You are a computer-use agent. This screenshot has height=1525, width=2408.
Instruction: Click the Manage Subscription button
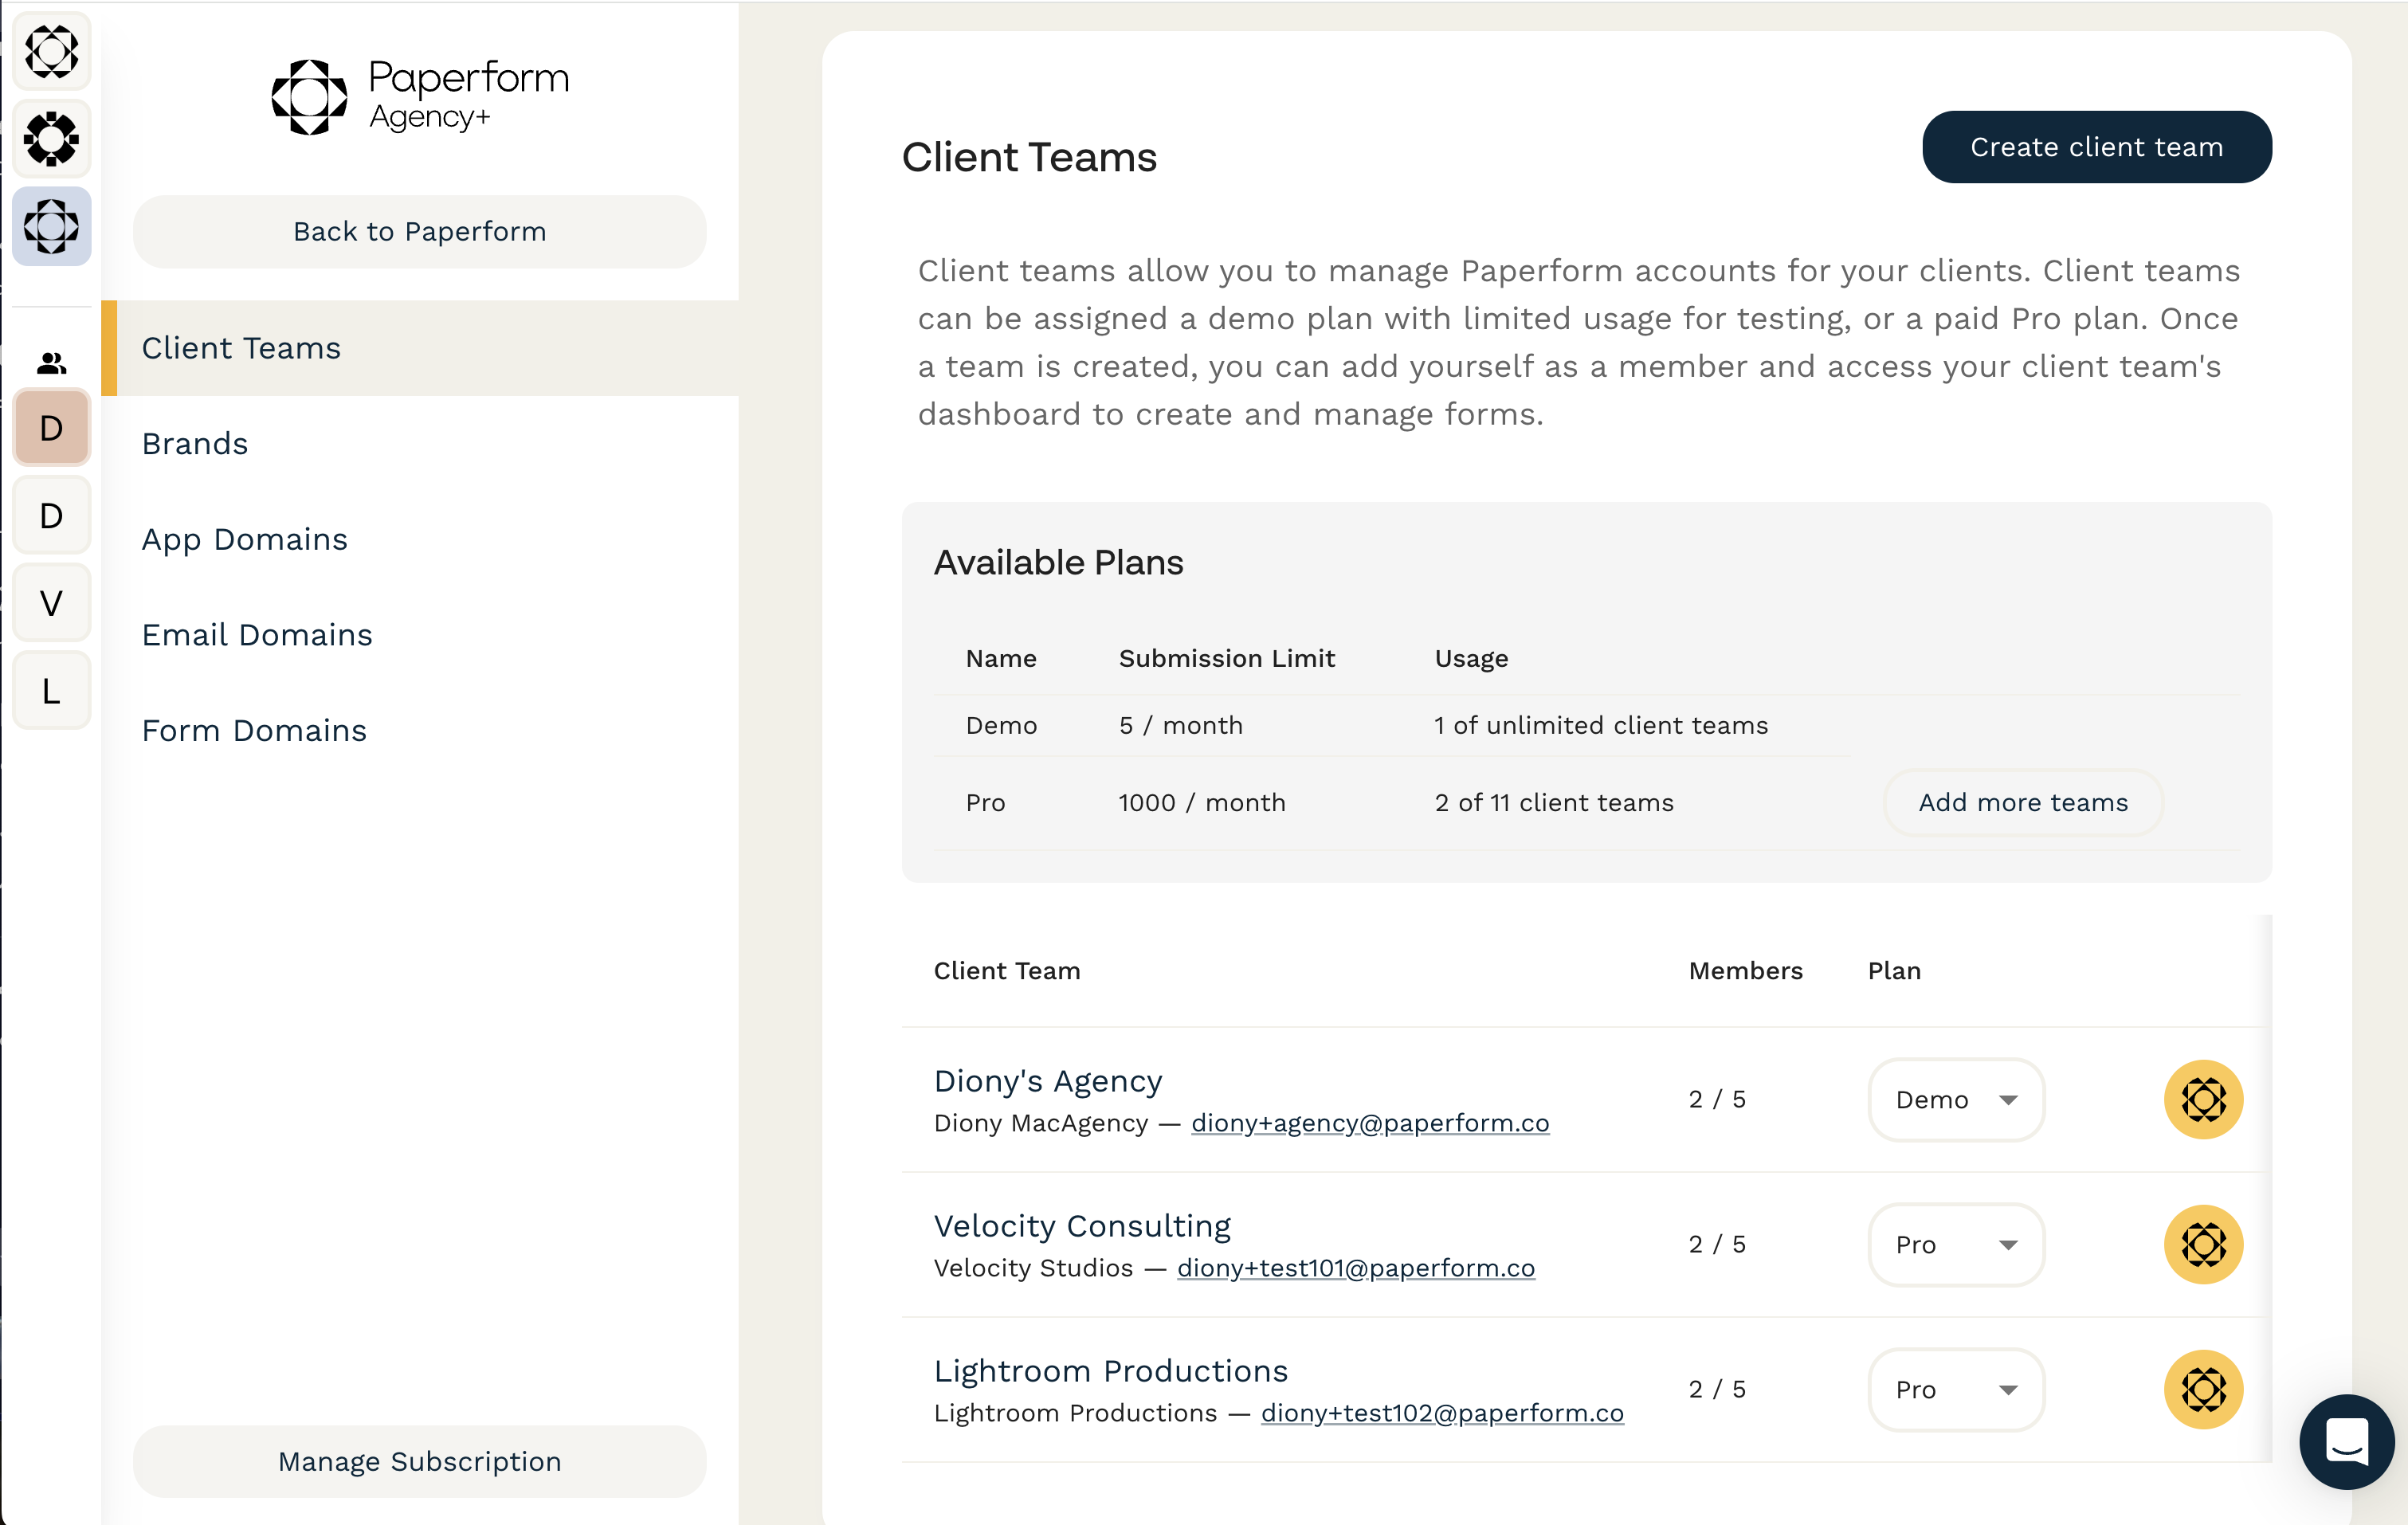pos(419,1461)
